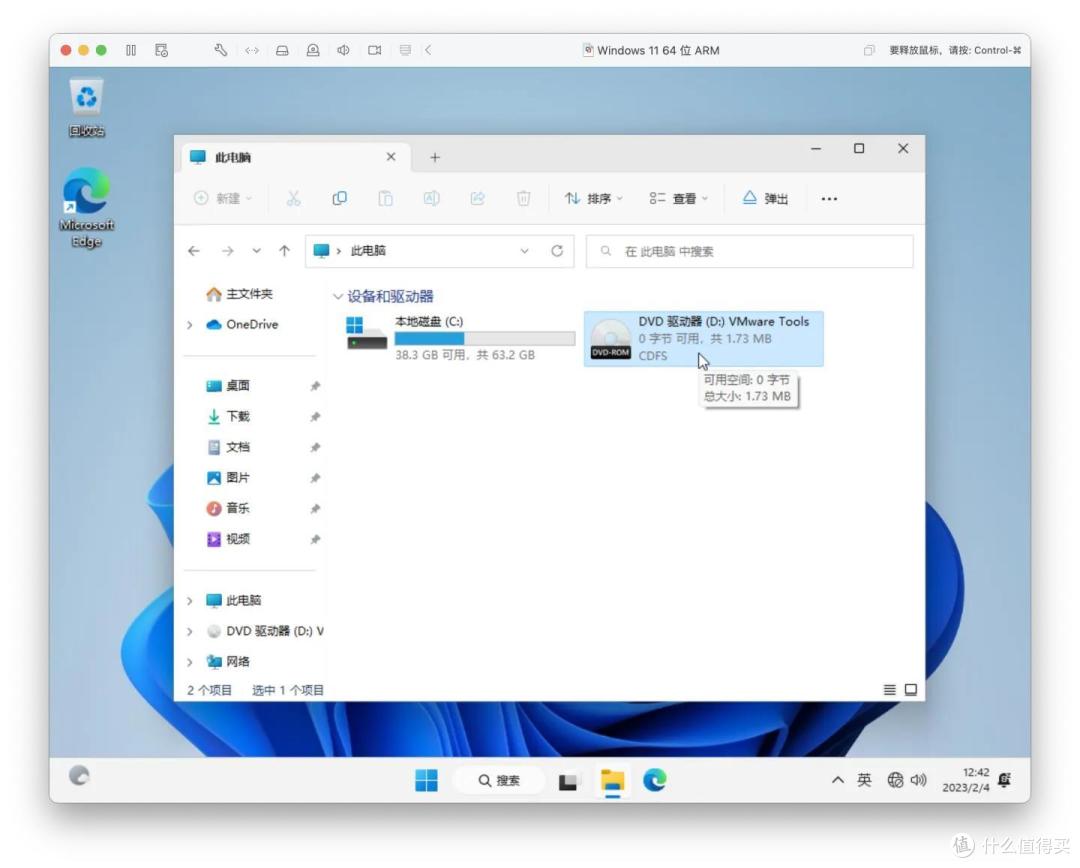Image resolution: width=1080 pixels, height=868 pixels.
Task: Open 文档 (Documents) quick access item
Action: (x=229, y=447)
